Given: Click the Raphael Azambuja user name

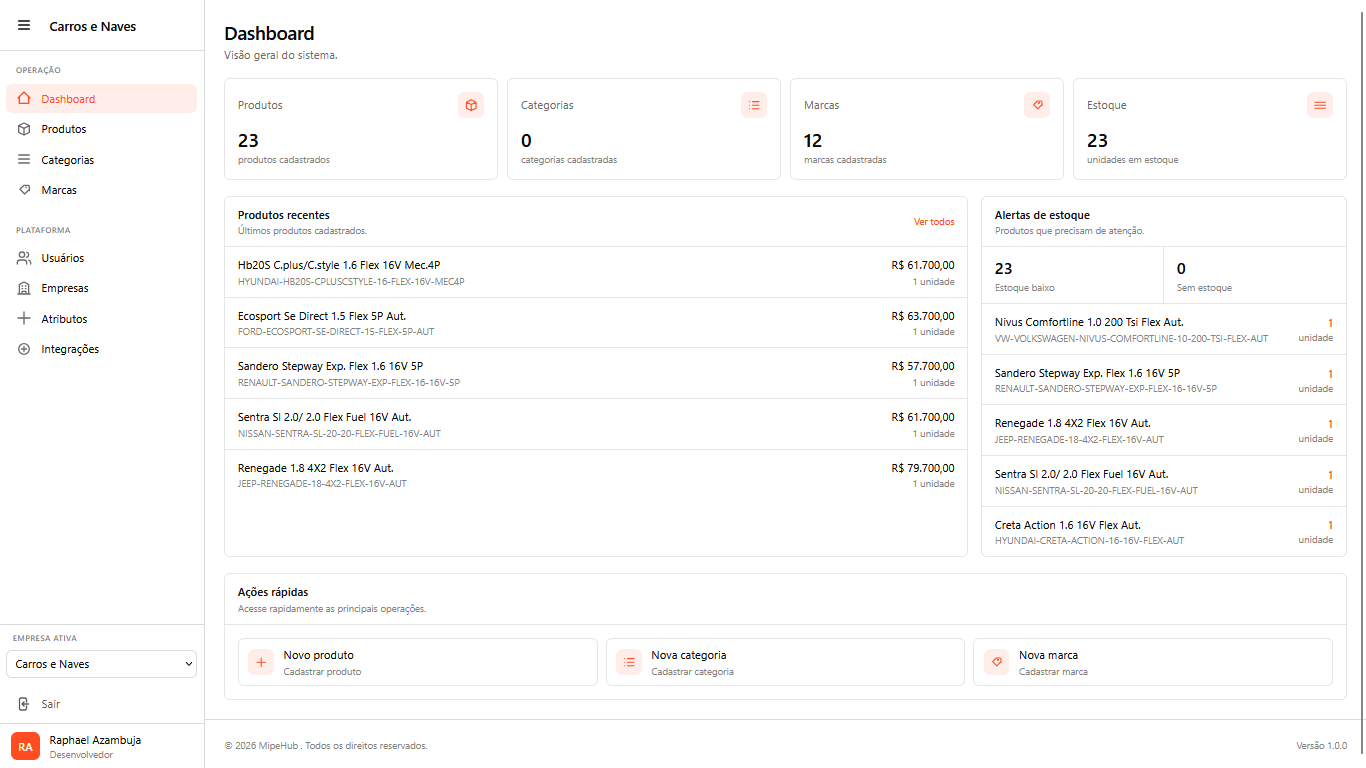Looking at the screenshot, I should (x=95, y=740).
